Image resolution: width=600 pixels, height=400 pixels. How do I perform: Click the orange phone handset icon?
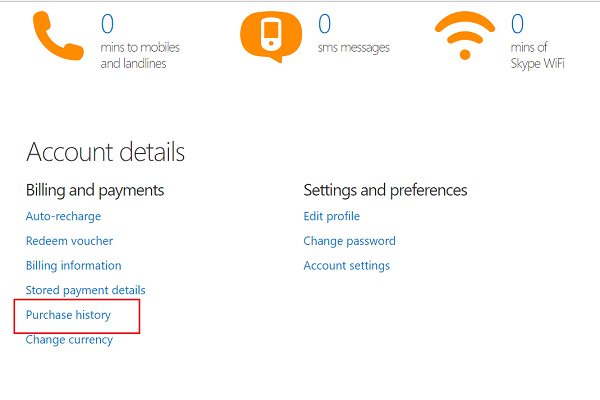point(58,36)
